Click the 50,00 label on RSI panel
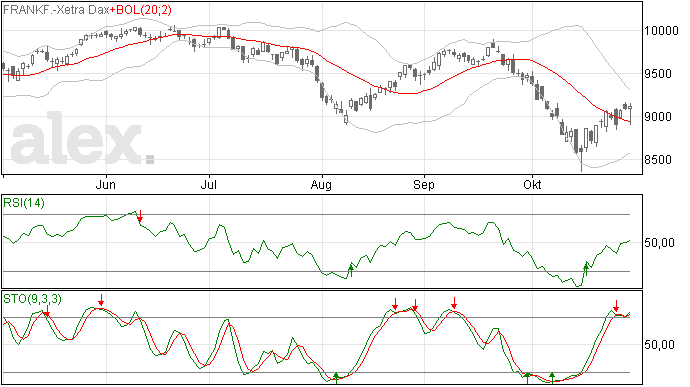 click(x=659, y=243)
